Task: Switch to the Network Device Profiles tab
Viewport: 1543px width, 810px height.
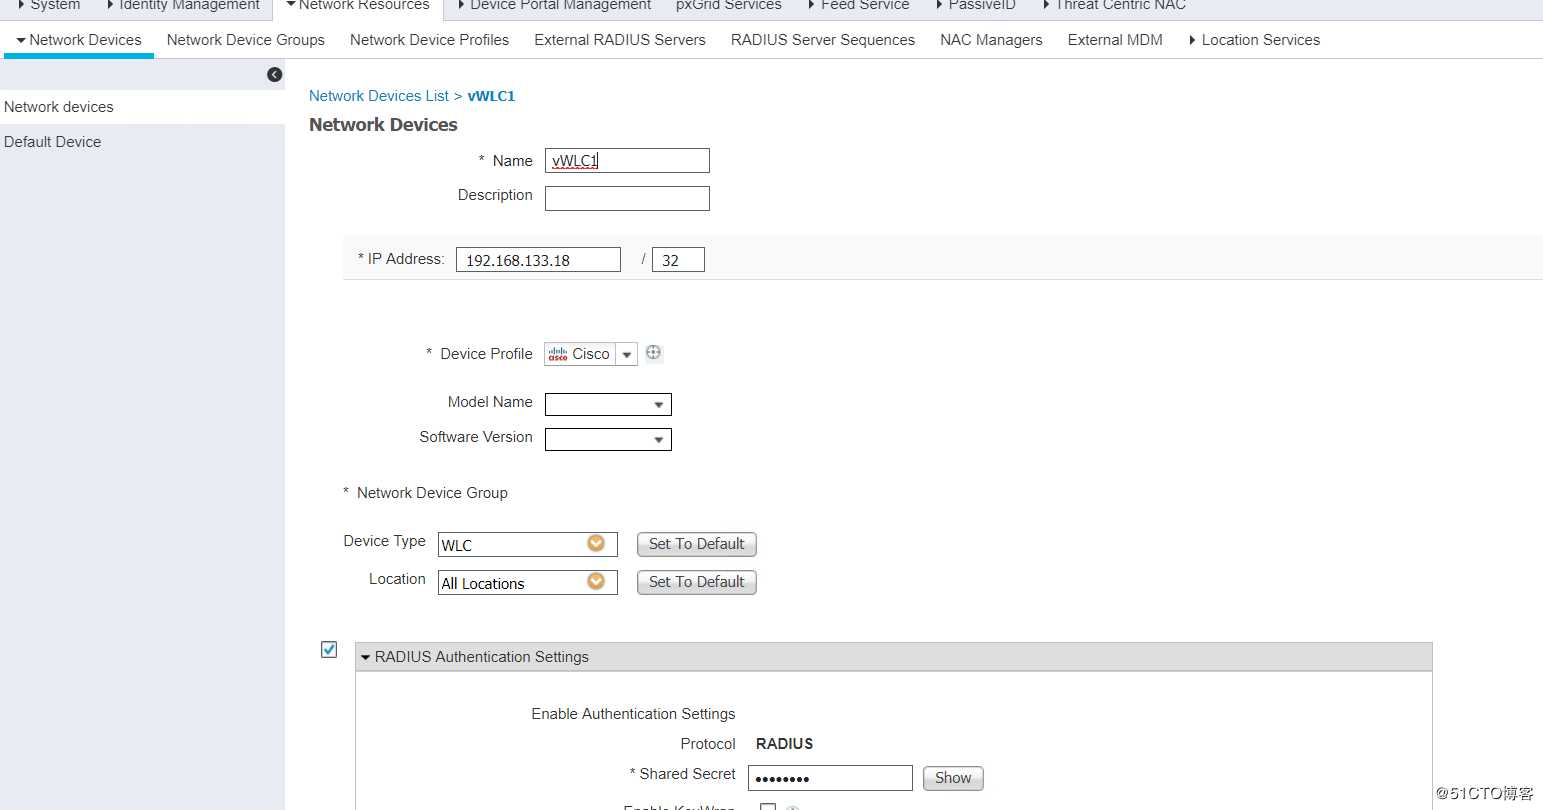Action: [x=429, y=40]
